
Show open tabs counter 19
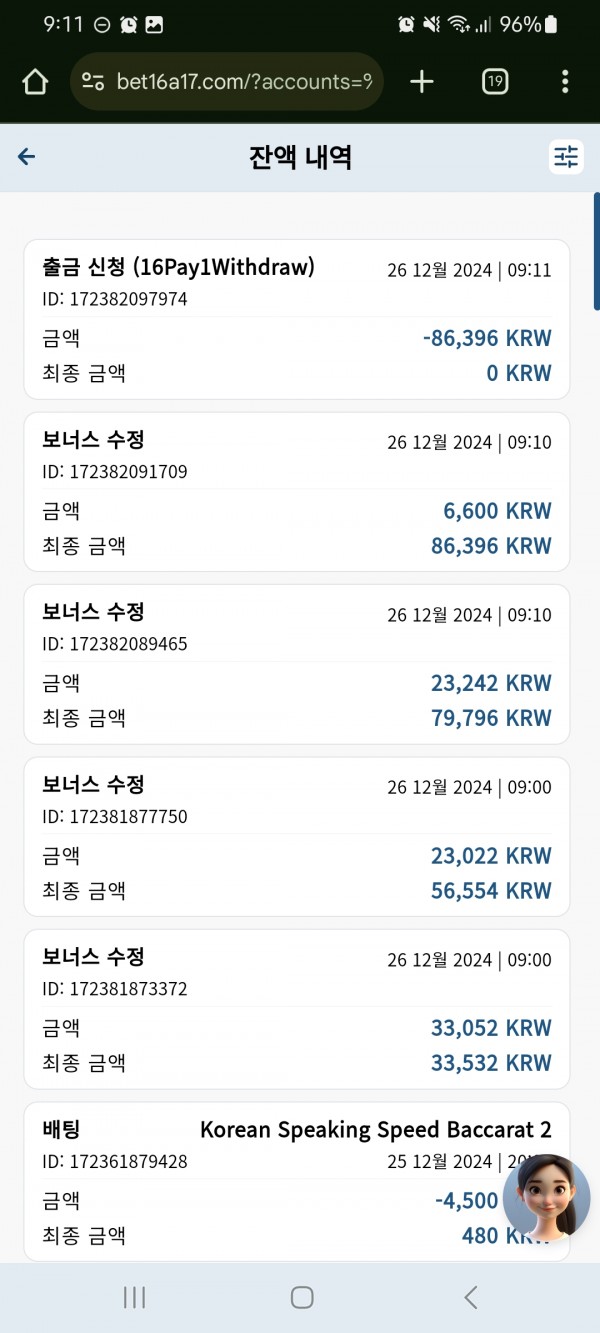tap(494, 82)
